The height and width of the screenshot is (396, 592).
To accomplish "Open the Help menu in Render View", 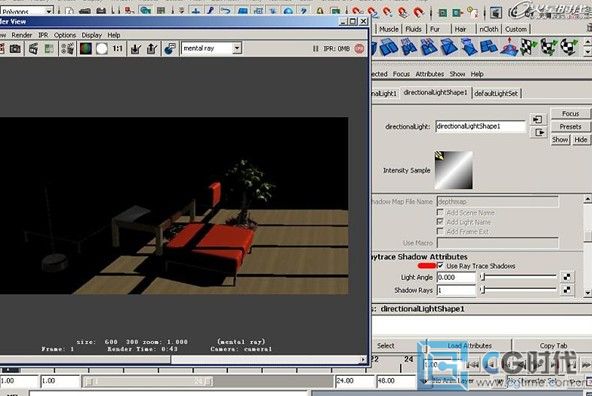I will pos(114,35).
